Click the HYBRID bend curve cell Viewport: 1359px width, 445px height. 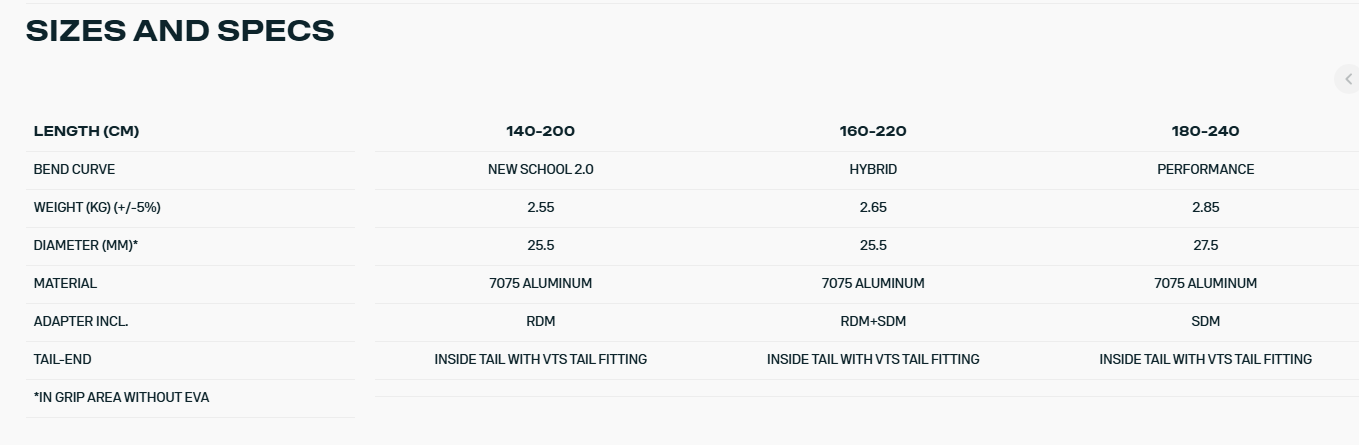click(873, 169)
